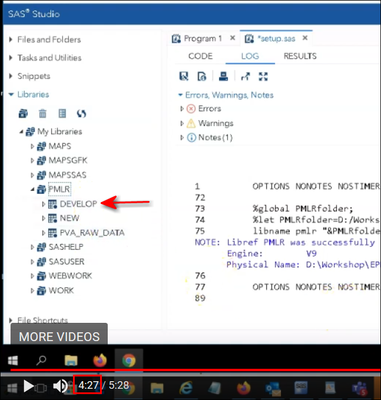Viewport: 381px width, 400px height.
Task: Click the delete library trash icon
Action: click(x=43, y=114)
